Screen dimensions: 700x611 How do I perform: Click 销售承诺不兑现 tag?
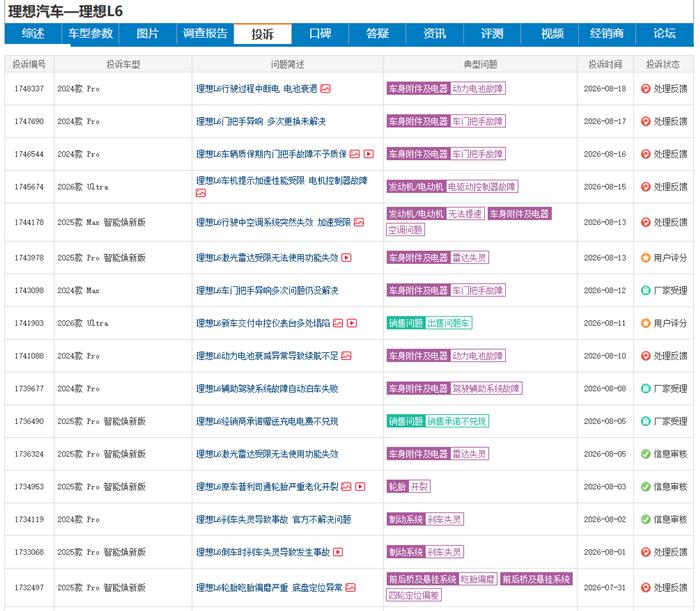[457, 421]
